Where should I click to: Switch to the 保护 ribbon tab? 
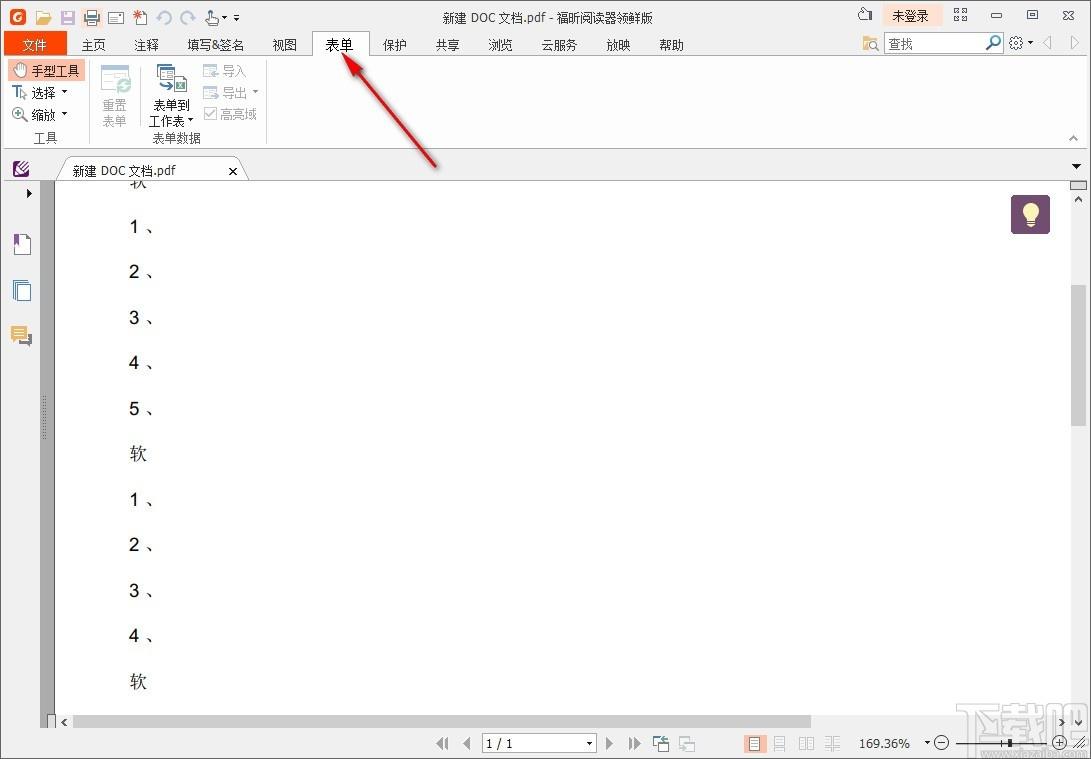[x=395, y=45]
